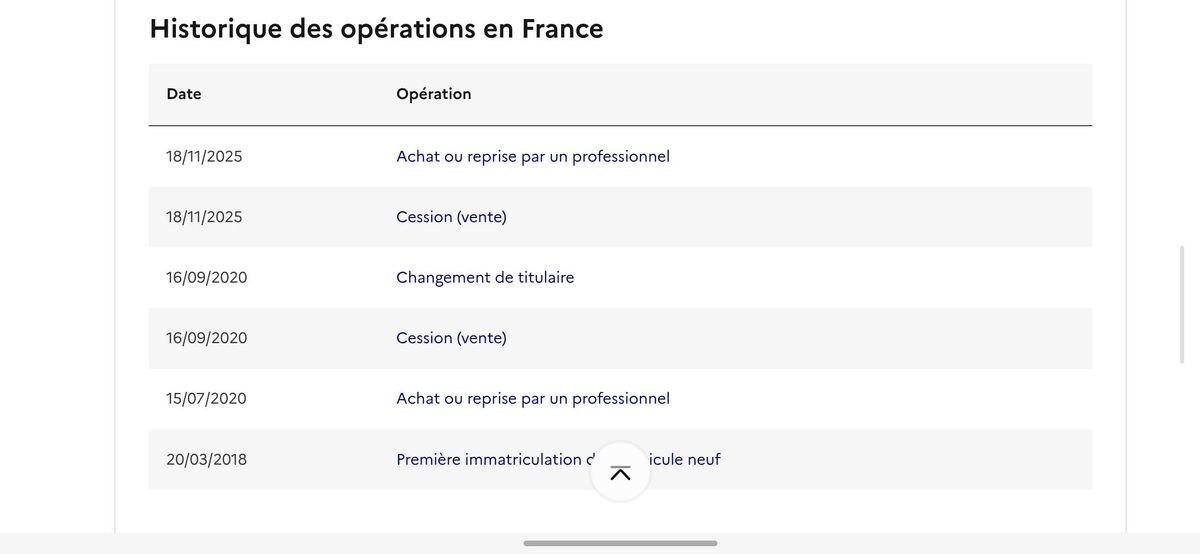Click the scroll-to-top arrow button
Image resolution: width=1200 pixels, height=554 pixels.
click(x=620, y=472)
